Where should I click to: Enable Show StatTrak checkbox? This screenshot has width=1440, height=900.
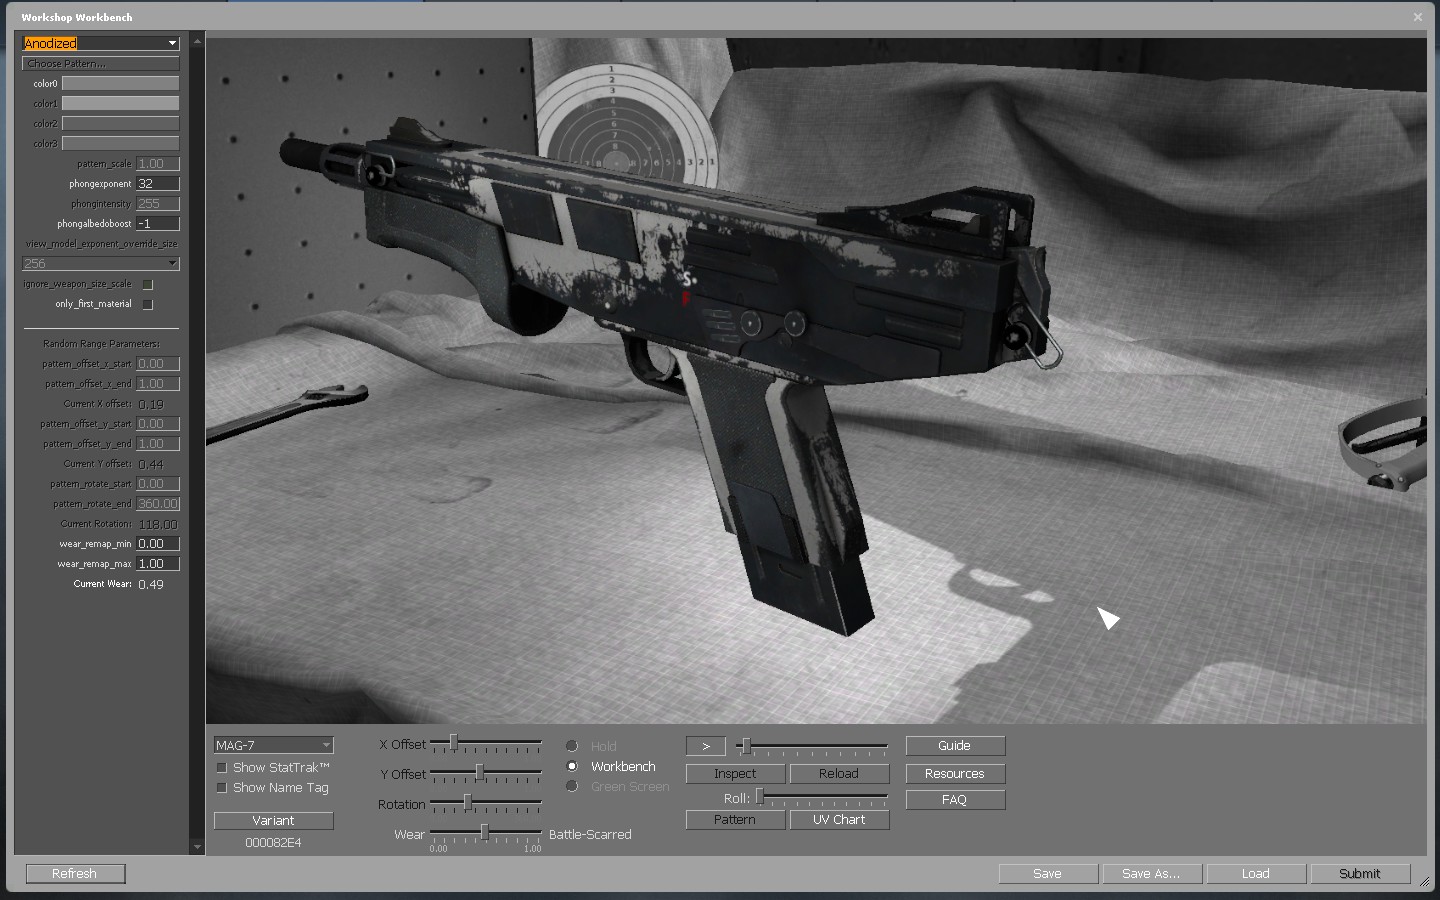pos(222,768)
